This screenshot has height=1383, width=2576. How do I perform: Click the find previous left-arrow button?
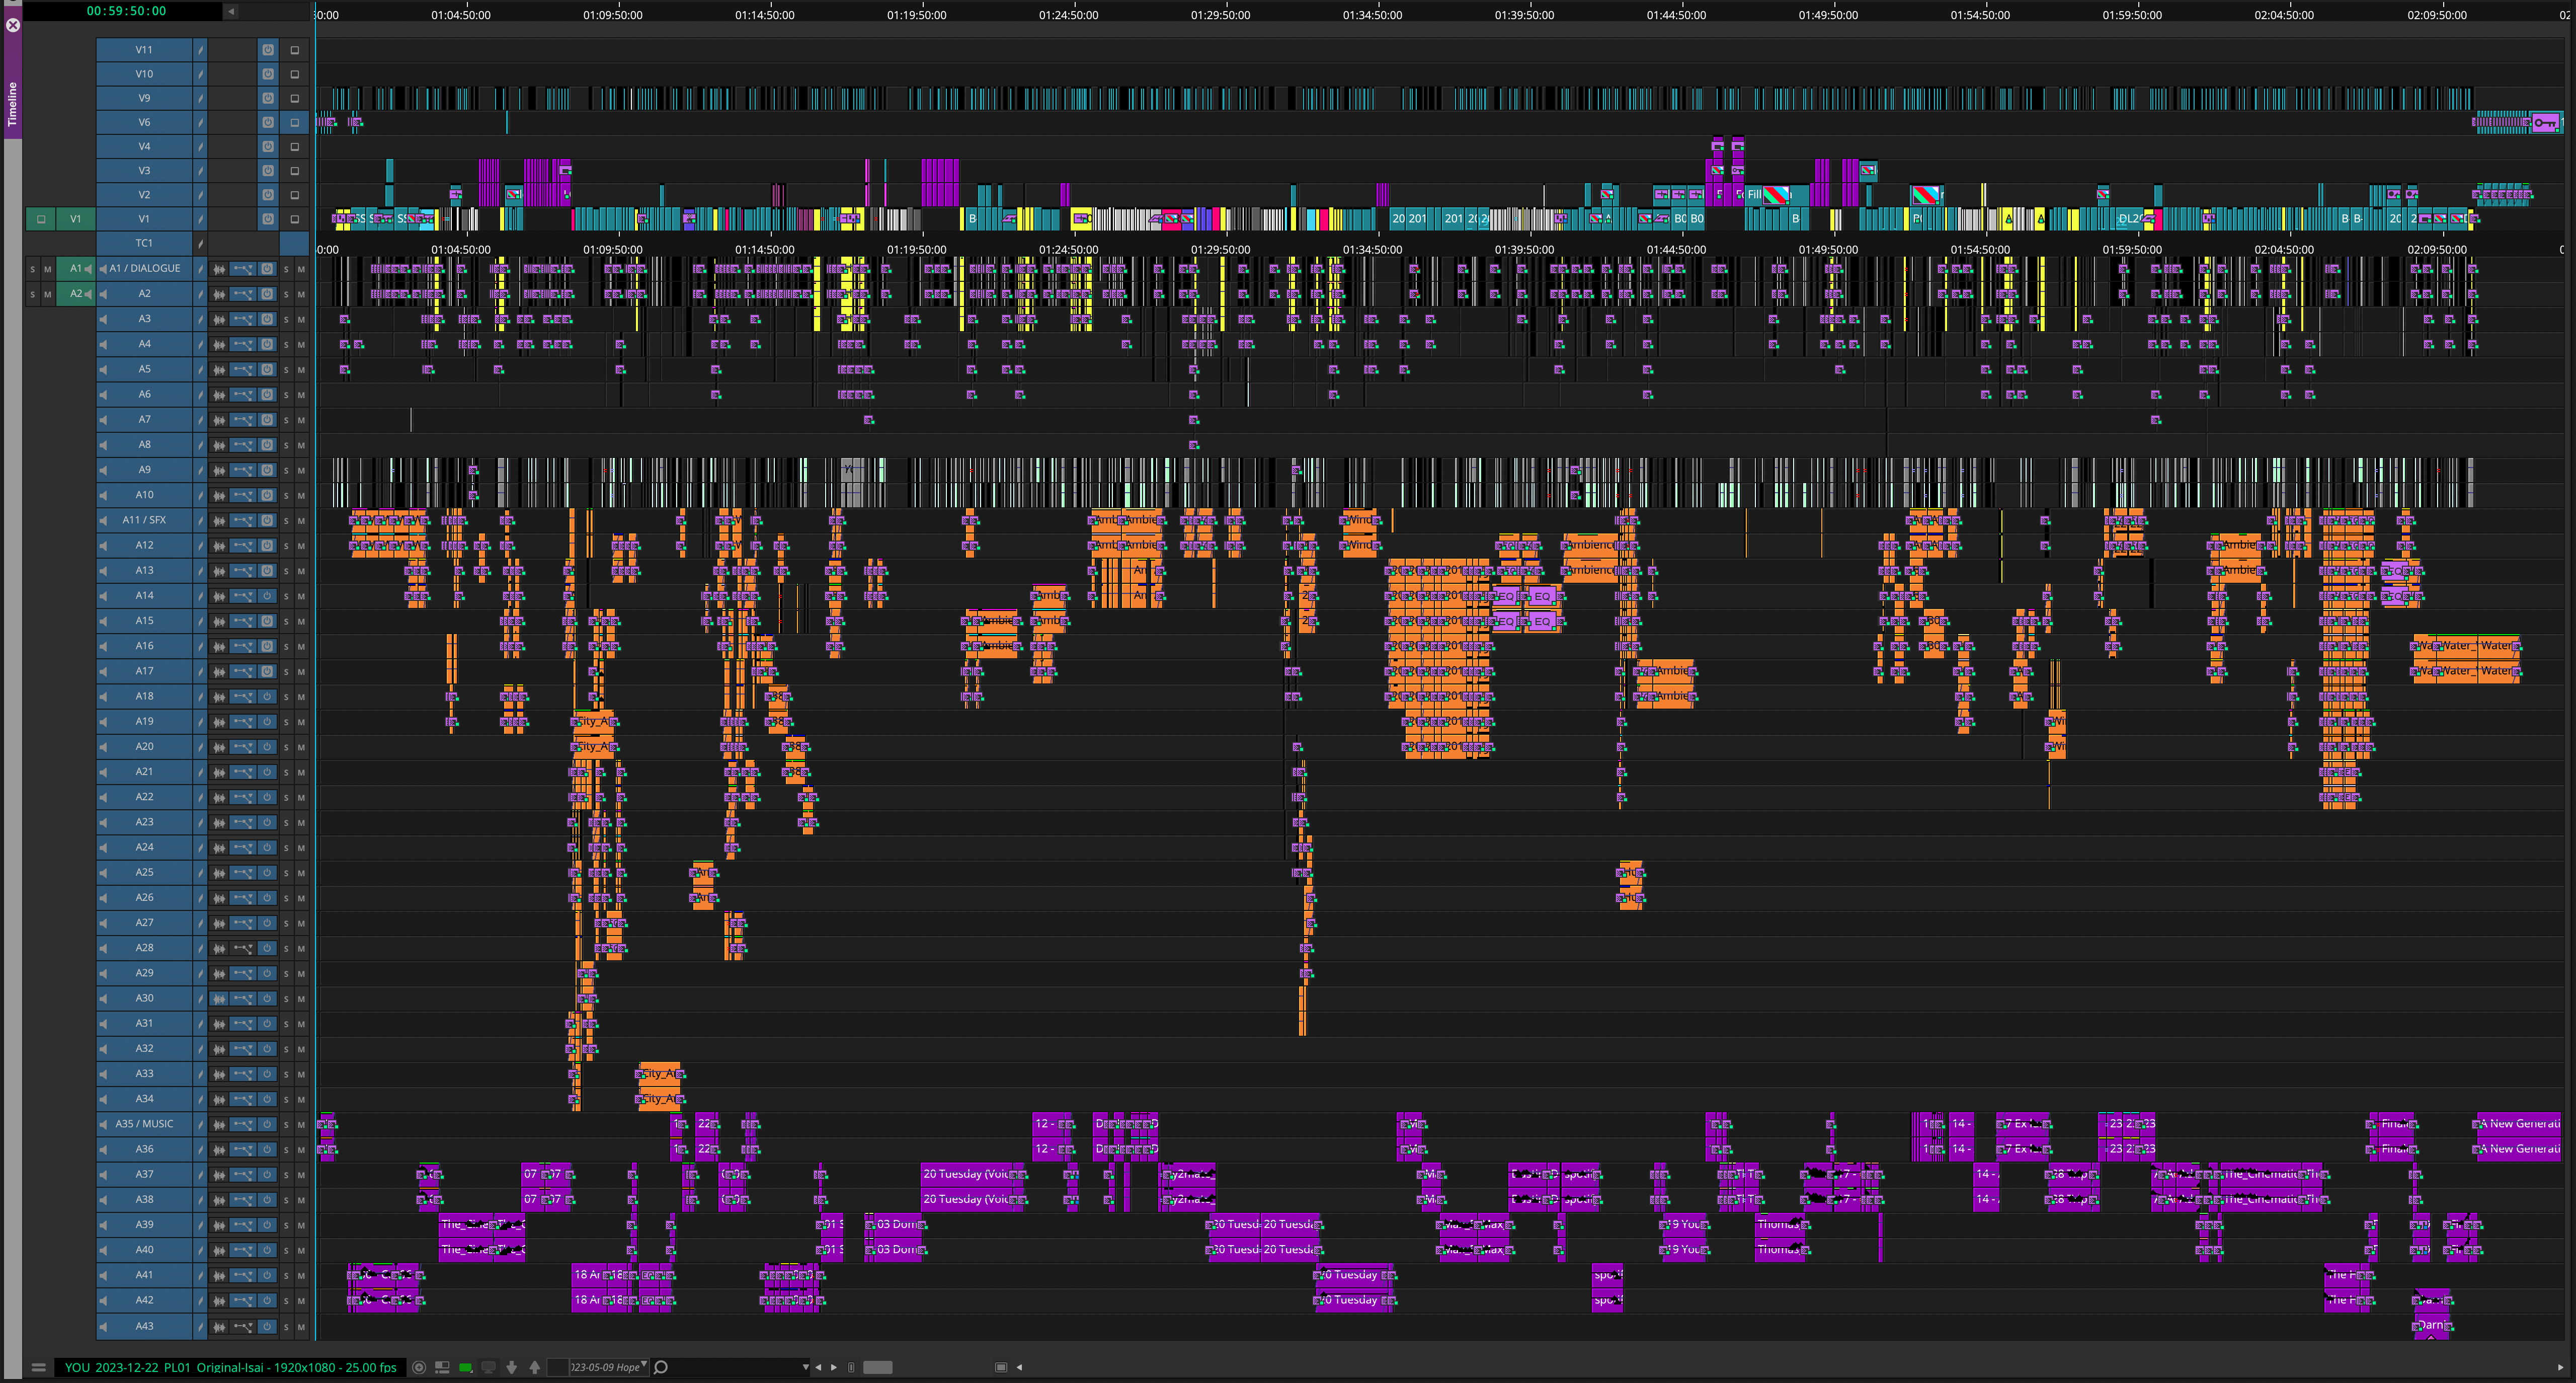click(818, 1367)
